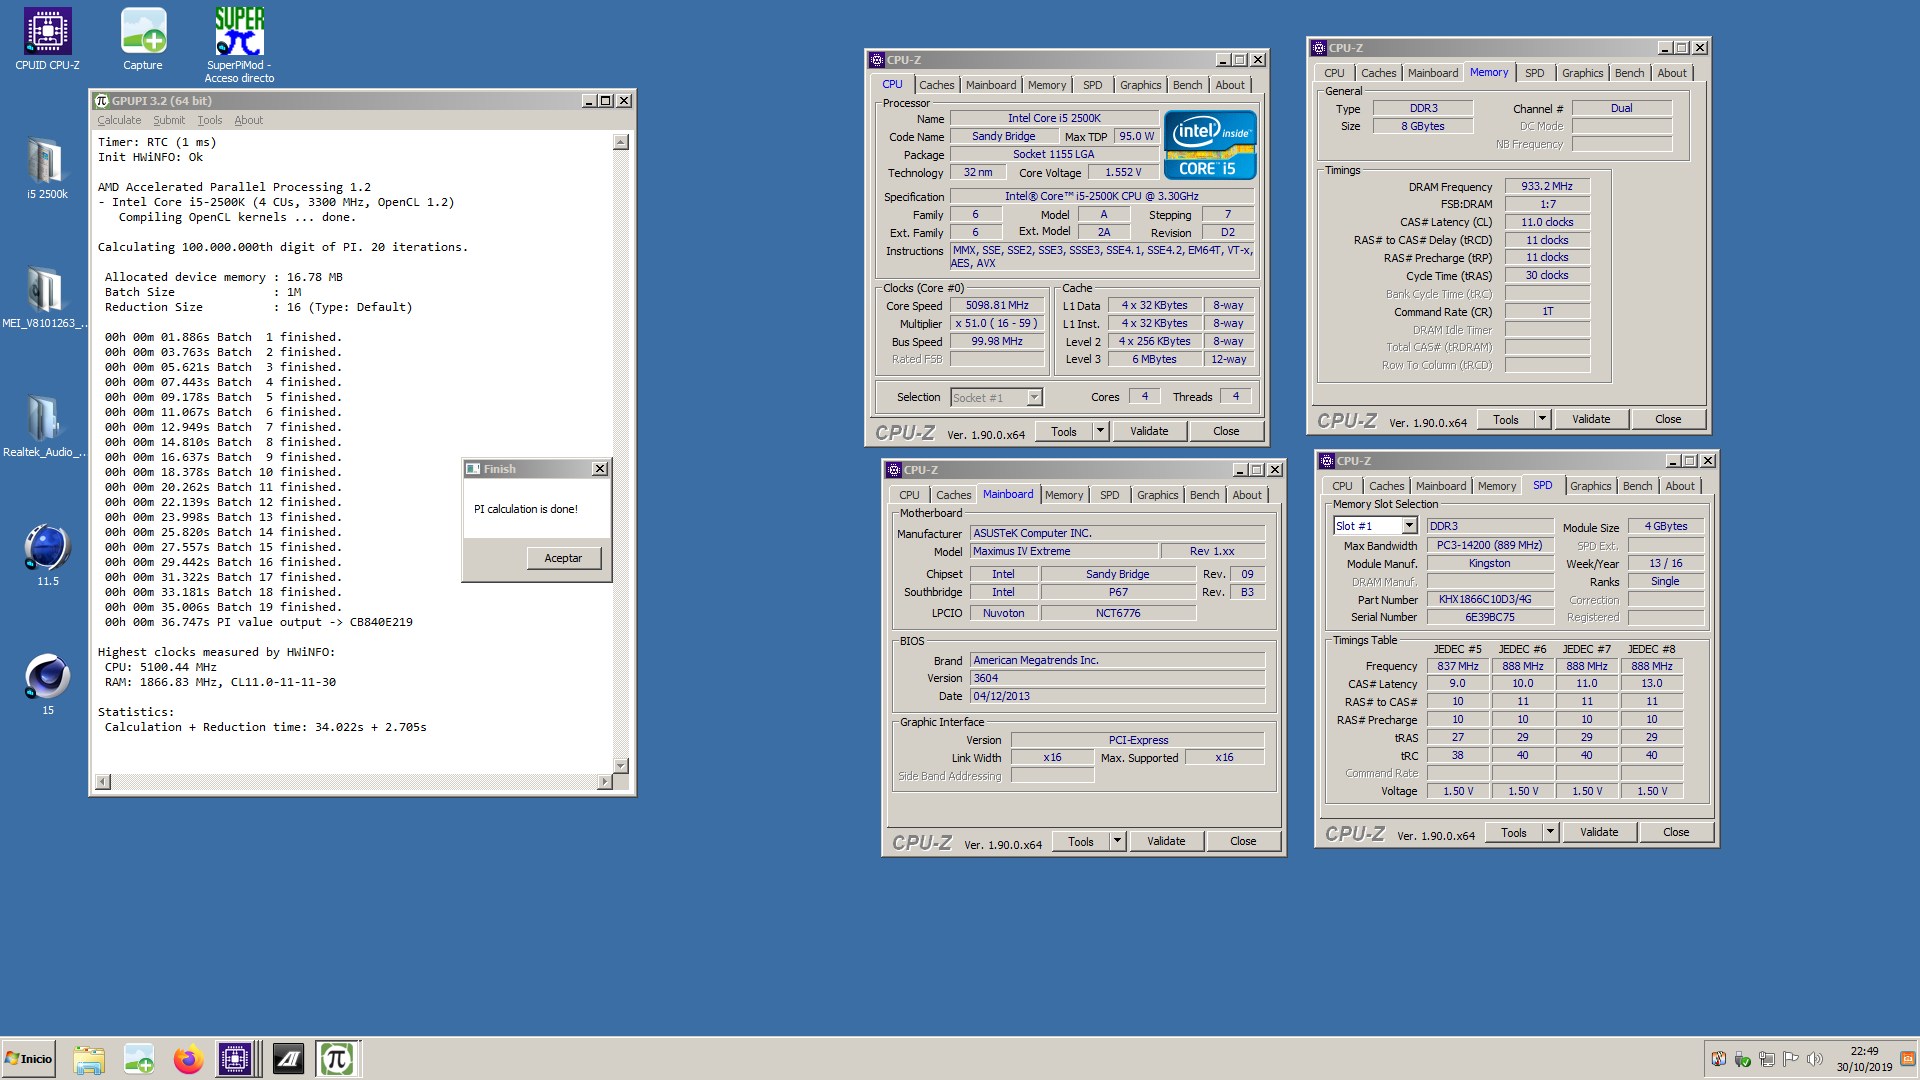
Task: Open Cinebench 11.5 desktop icon
Action: [x=47, y=555]
